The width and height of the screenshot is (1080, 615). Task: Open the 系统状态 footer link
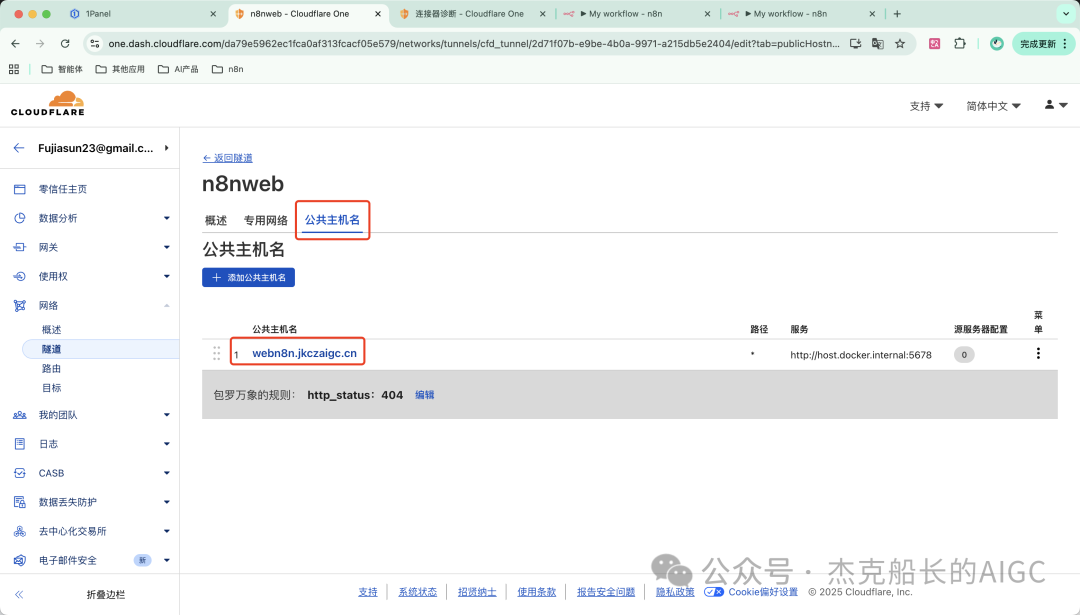pyautogui.click(x=417, y=592)
